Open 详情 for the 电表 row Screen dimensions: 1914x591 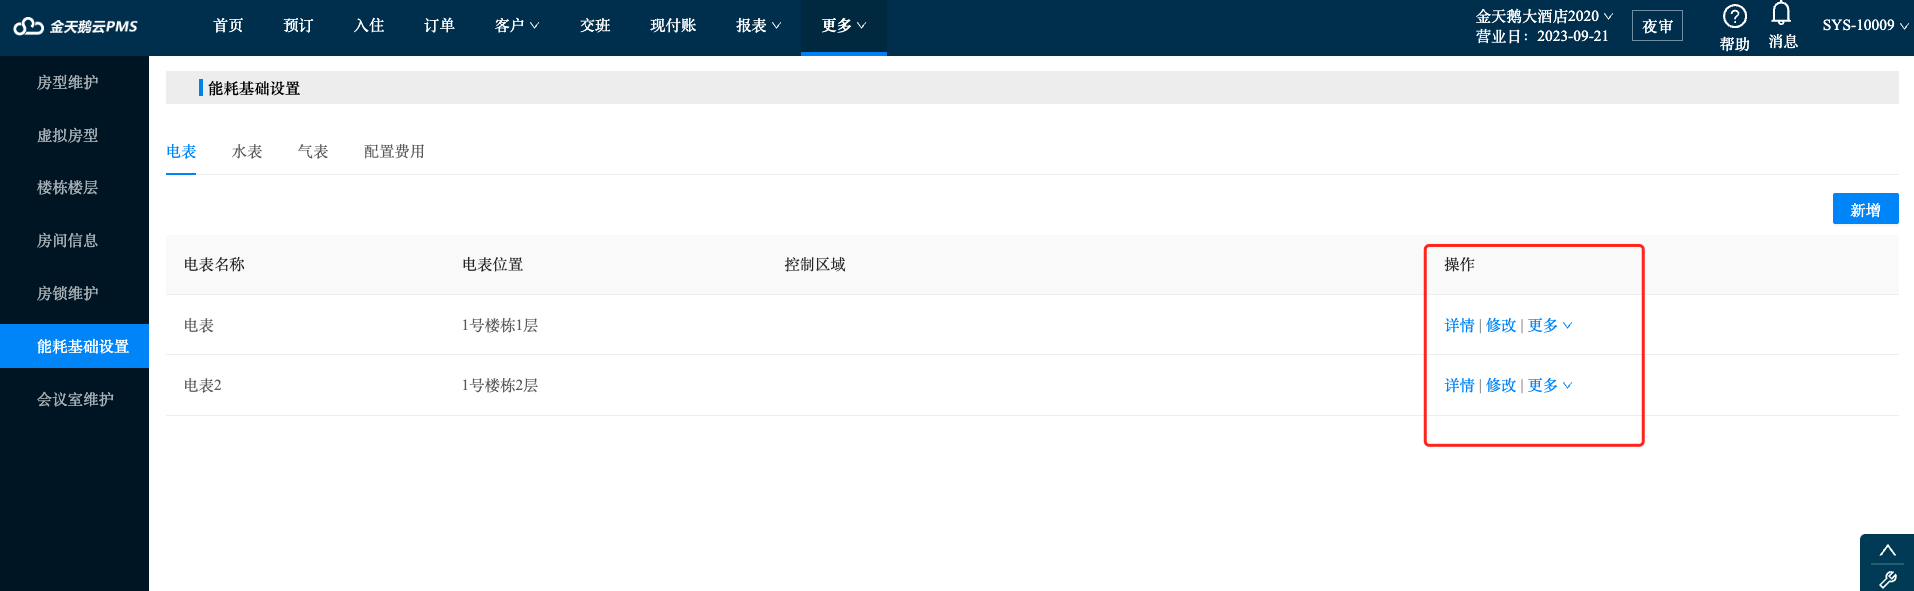click(x=1459, y=326)
